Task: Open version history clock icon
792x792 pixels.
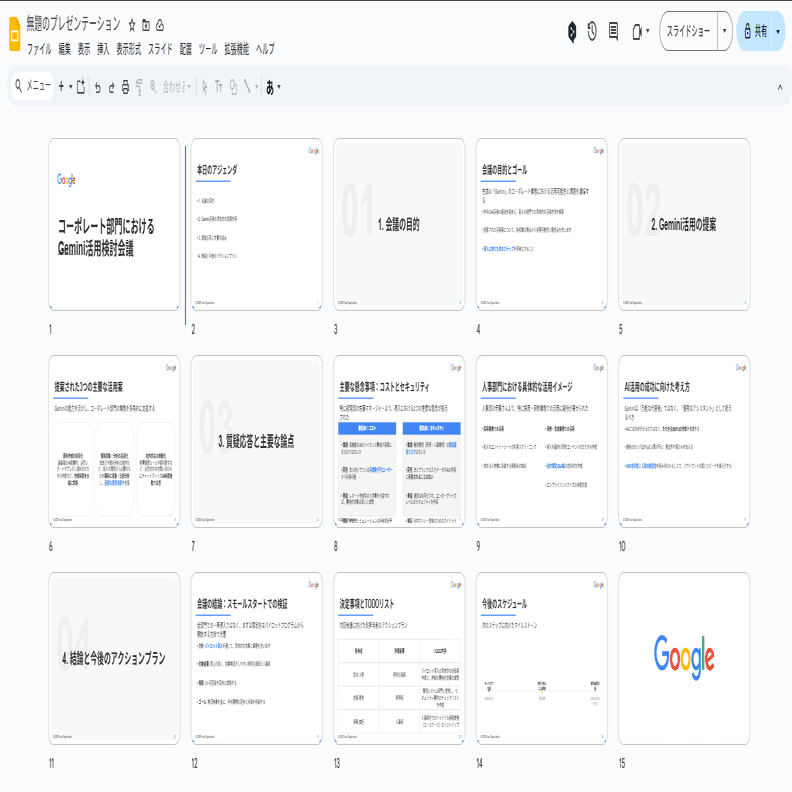Action: click(592, 31)
